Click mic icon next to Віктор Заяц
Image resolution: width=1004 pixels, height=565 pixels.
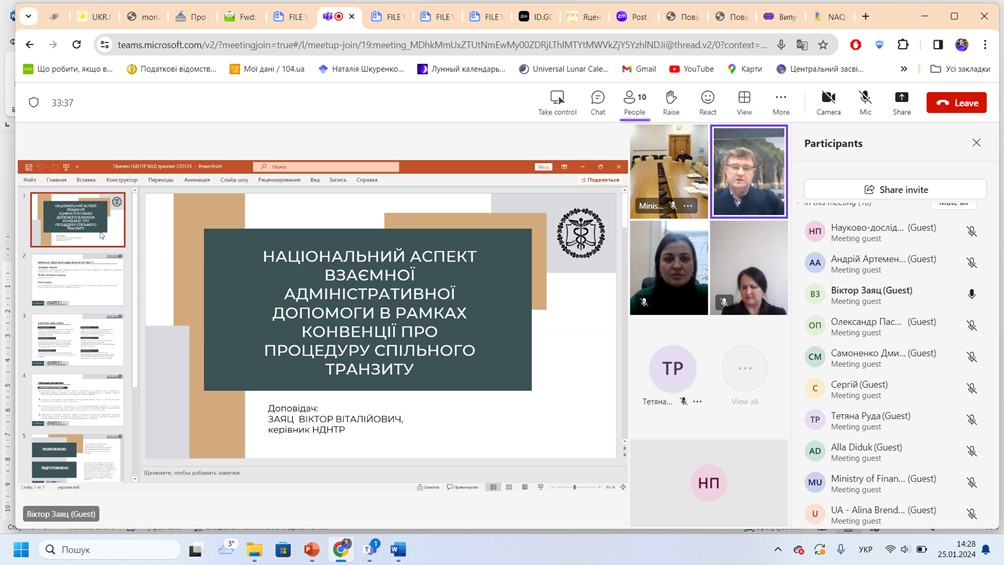[971, 294]
